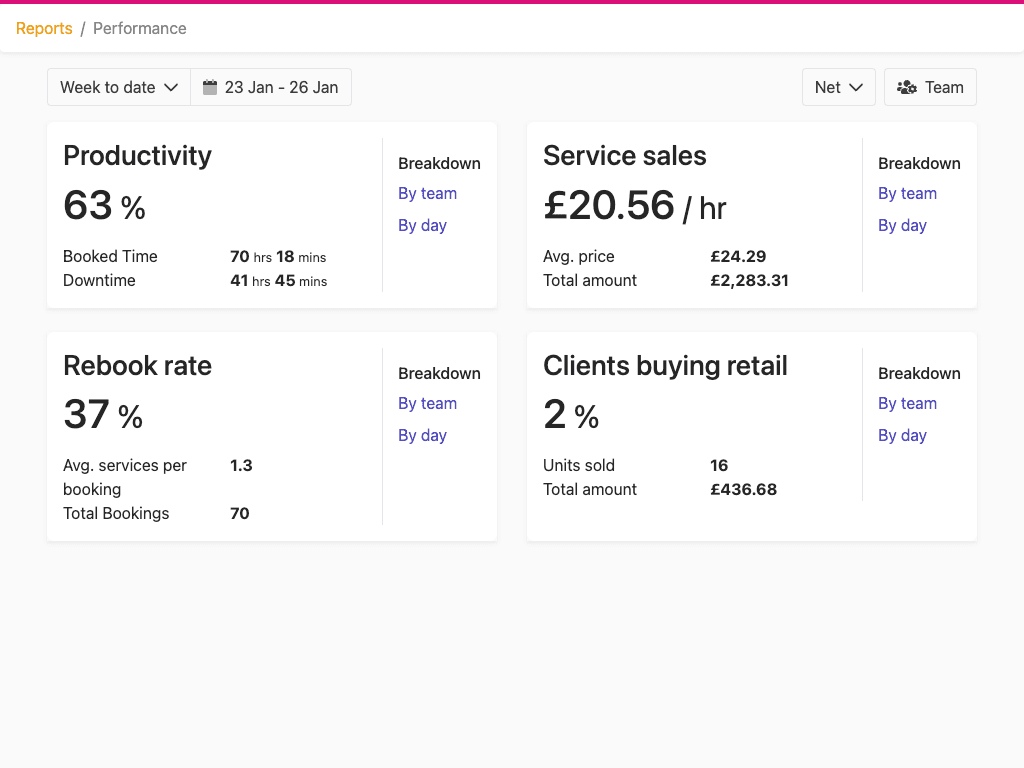The width and height of the screenshot is (1024, 768).
Task: Open the Team filter selector
Action: [930, 87]
